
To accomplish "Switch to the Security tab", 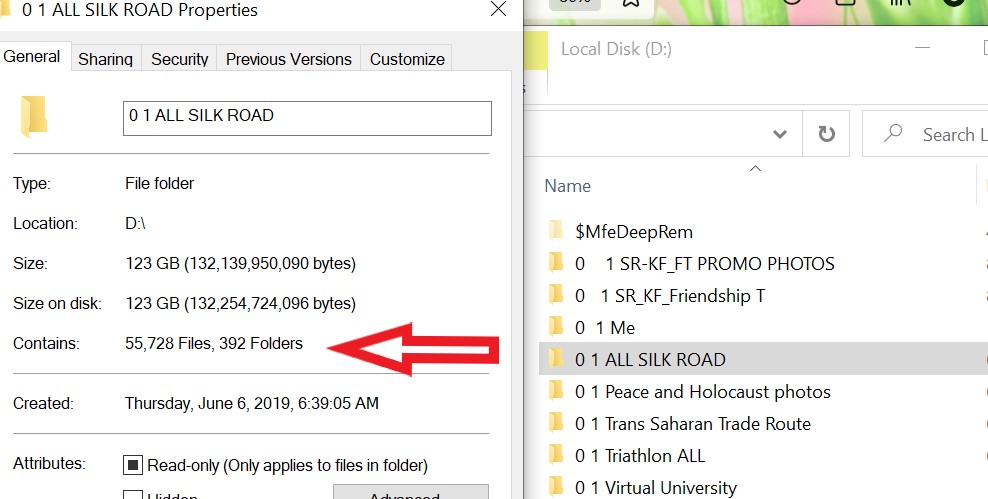I will click(x=179, y=59).
